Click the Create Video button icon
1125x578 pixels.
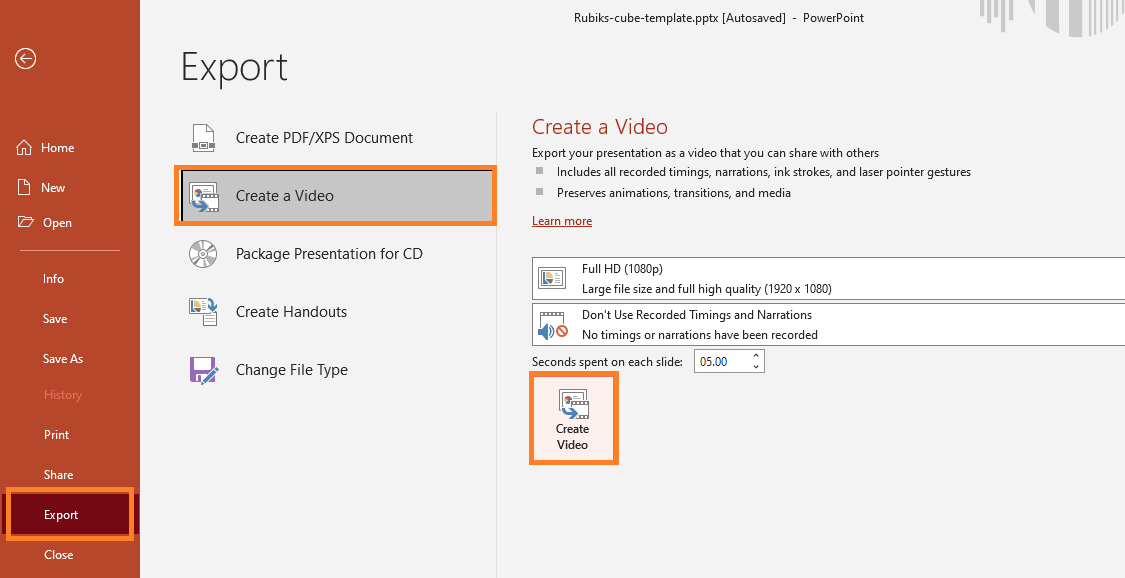[x=573, y=404]
